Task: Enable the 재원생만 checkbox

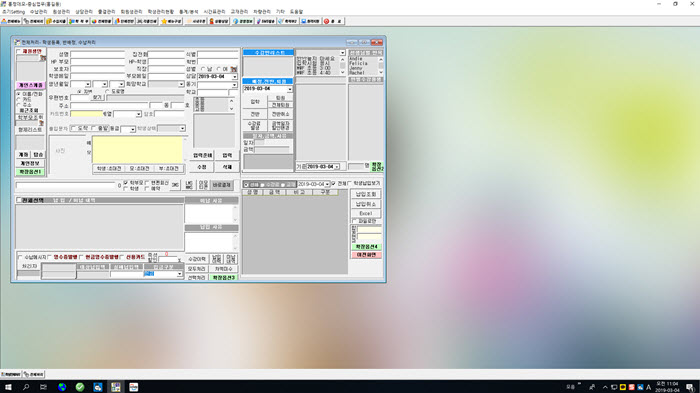Action: point(19,52)
